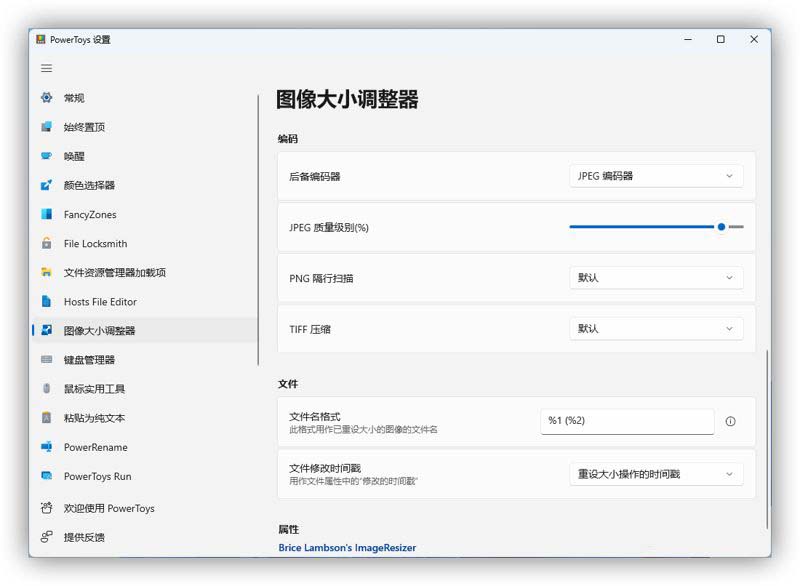This screenshot has height=586, width=800.
Task: Click the 常规 gear icon in sidebar
Action: click(46, 98)
